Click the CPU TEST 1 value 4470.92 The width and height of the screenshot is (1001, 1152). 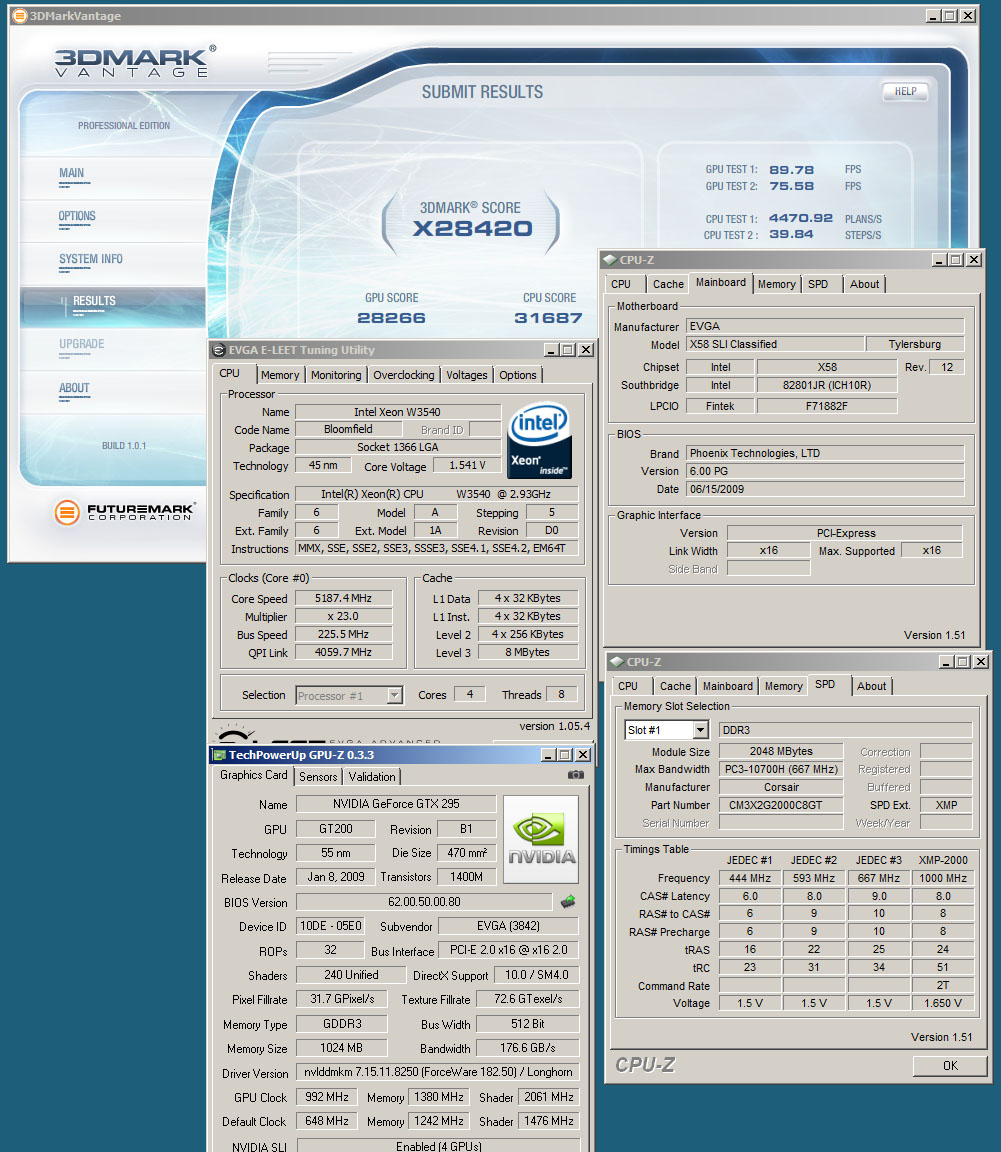tap(800, 218)
